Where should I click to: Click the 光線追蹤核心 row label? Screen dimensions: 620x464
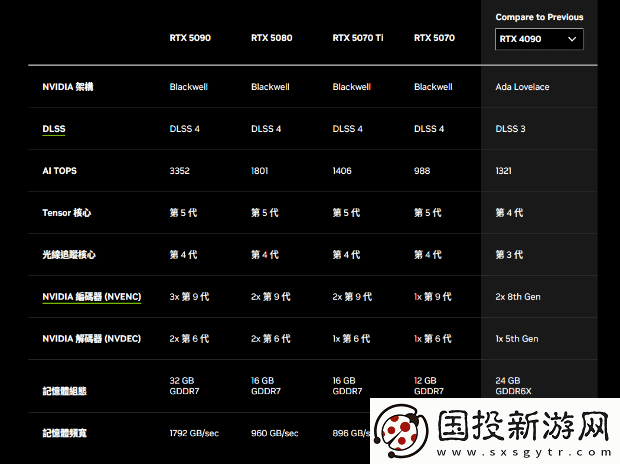click(69, 255)
